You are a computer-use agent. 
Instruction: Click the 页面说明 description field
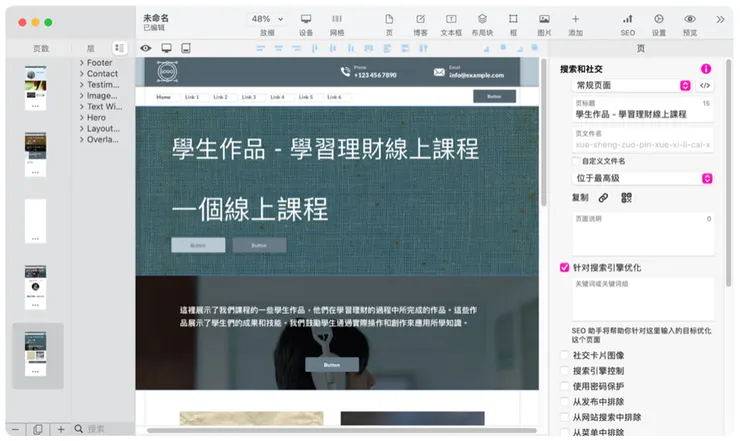point(643,234)
